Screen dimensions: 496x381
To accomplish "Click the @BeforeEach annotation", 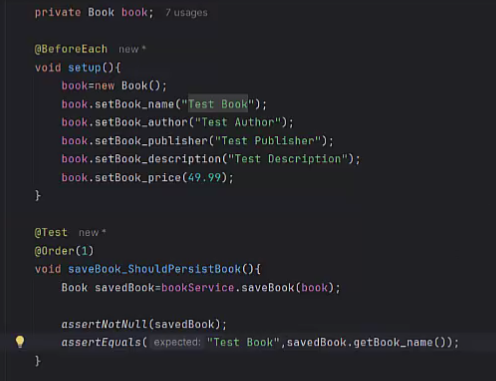I will tap(71, 49).
